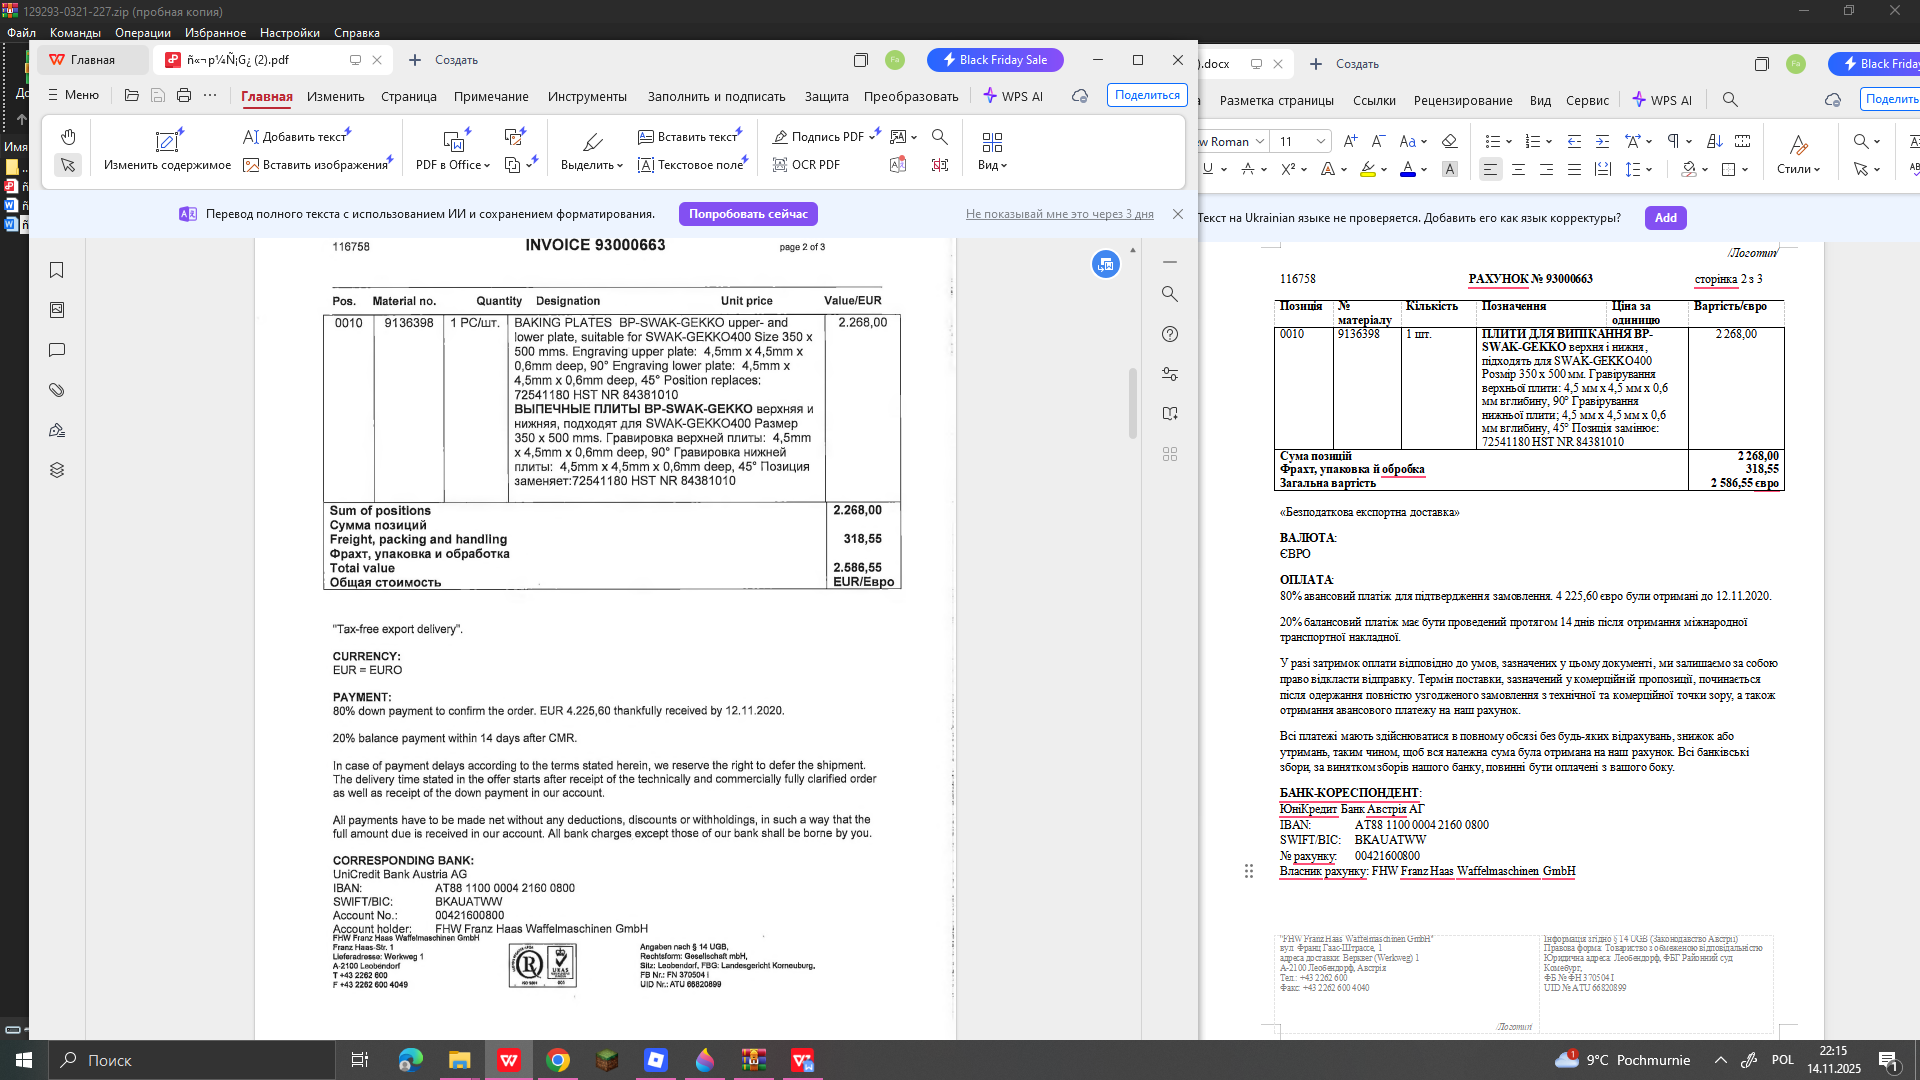Open settings sliders icon in PDF rail

[1170, 374]
